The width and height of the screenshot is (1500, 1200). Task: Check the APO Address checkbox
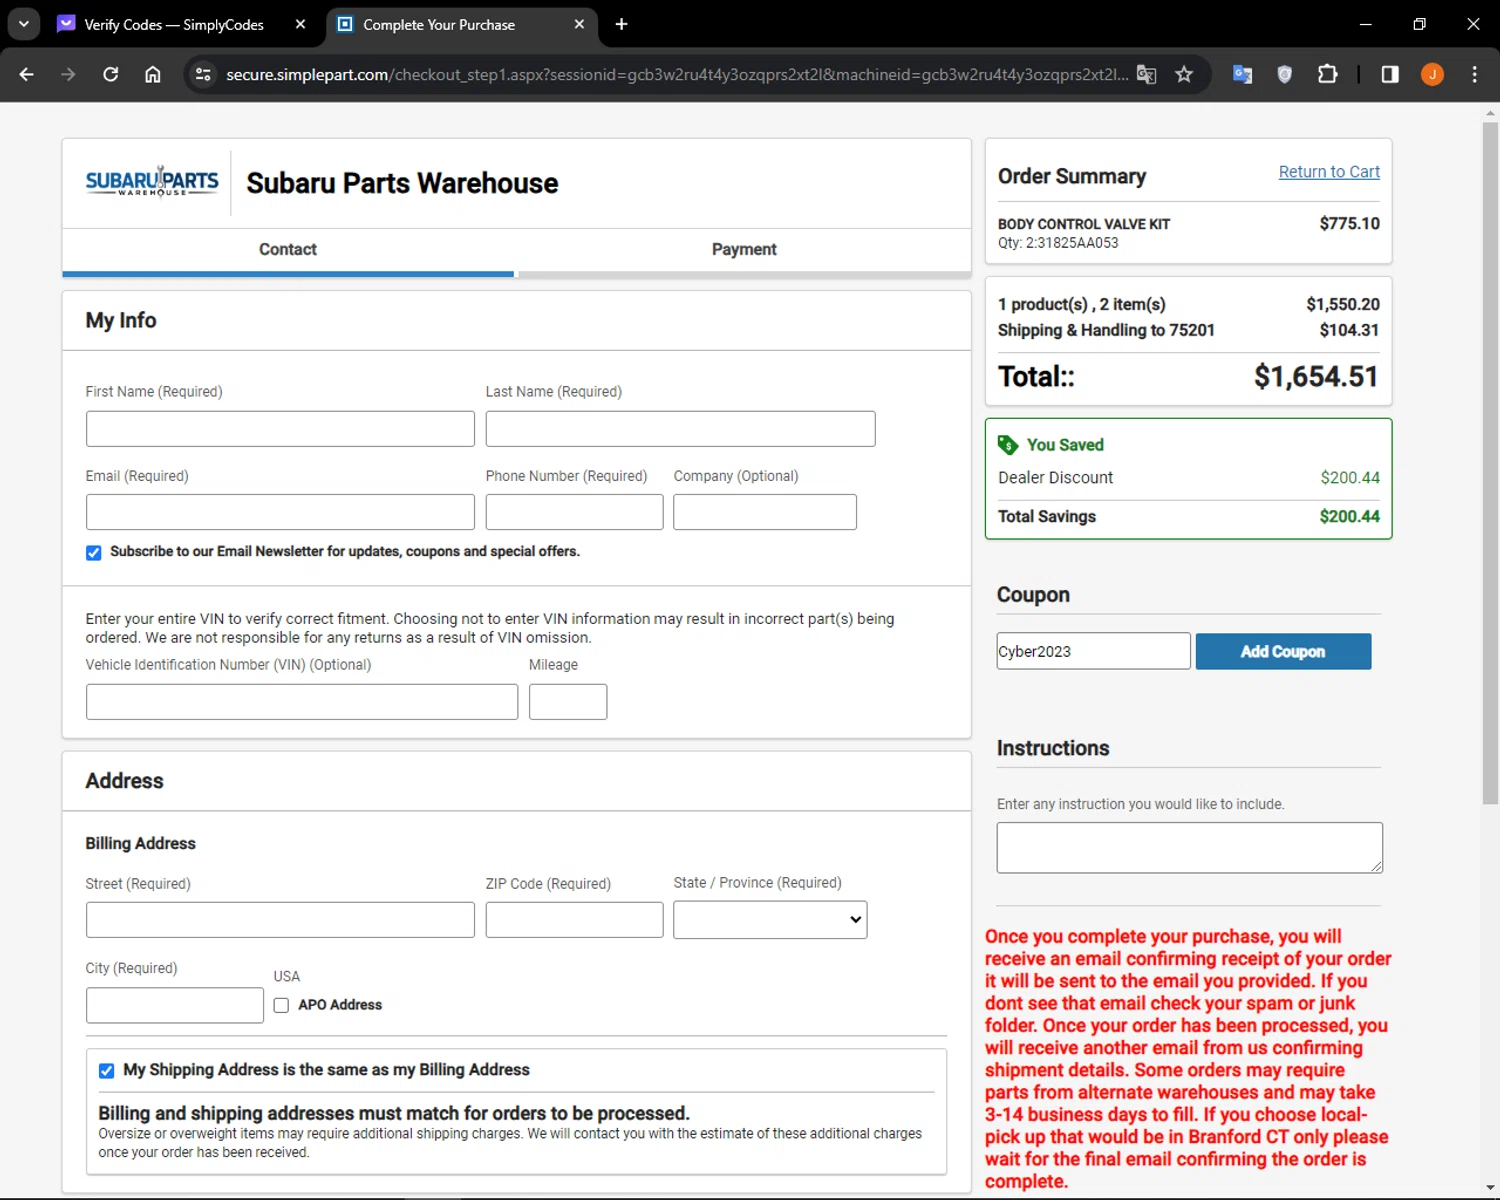281,1005
